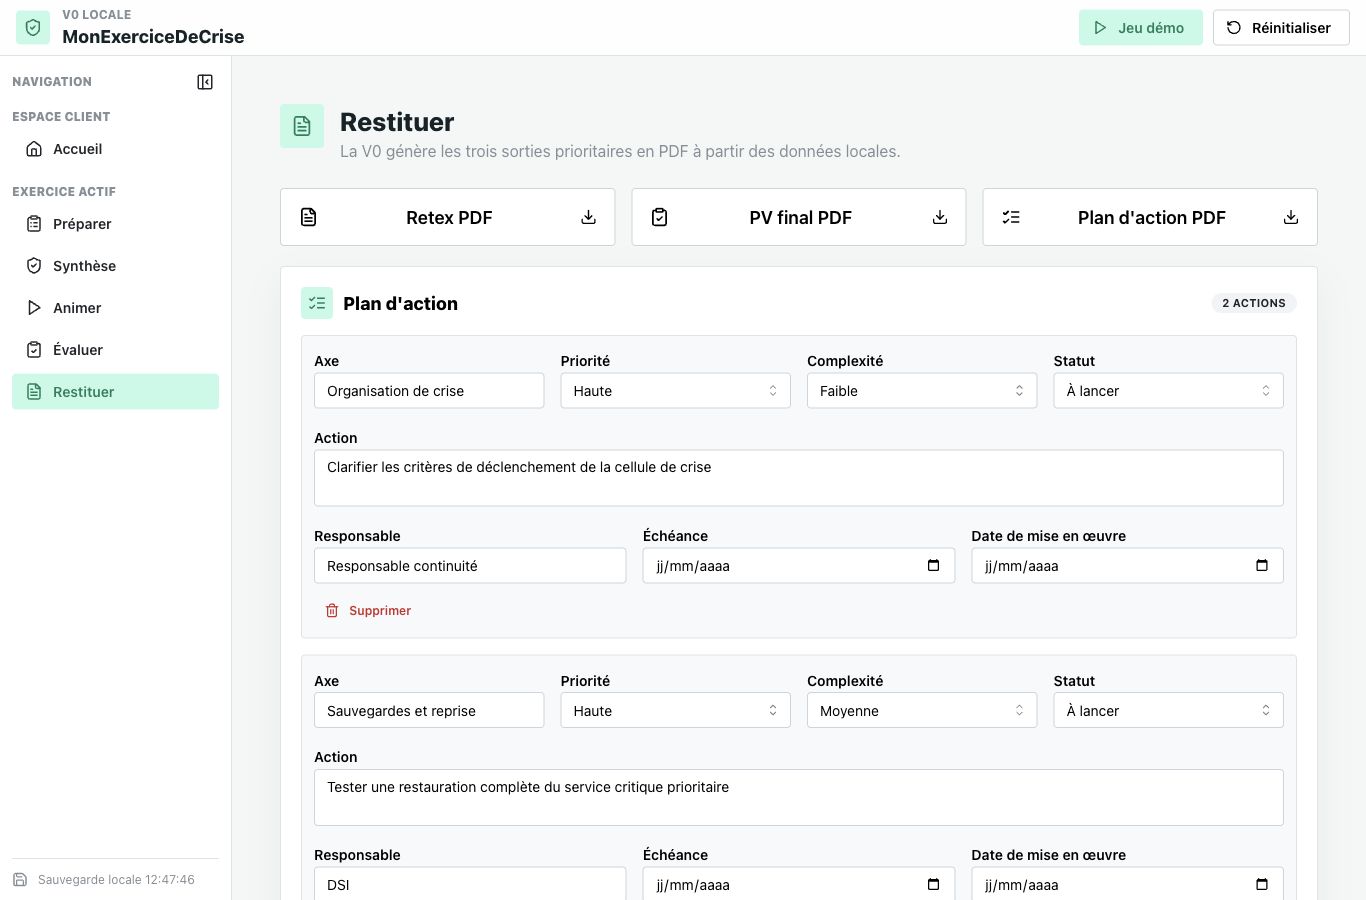Focus the Date de mise en œuvre field of first action
1366x900 pixels.
coord(1127,566)
